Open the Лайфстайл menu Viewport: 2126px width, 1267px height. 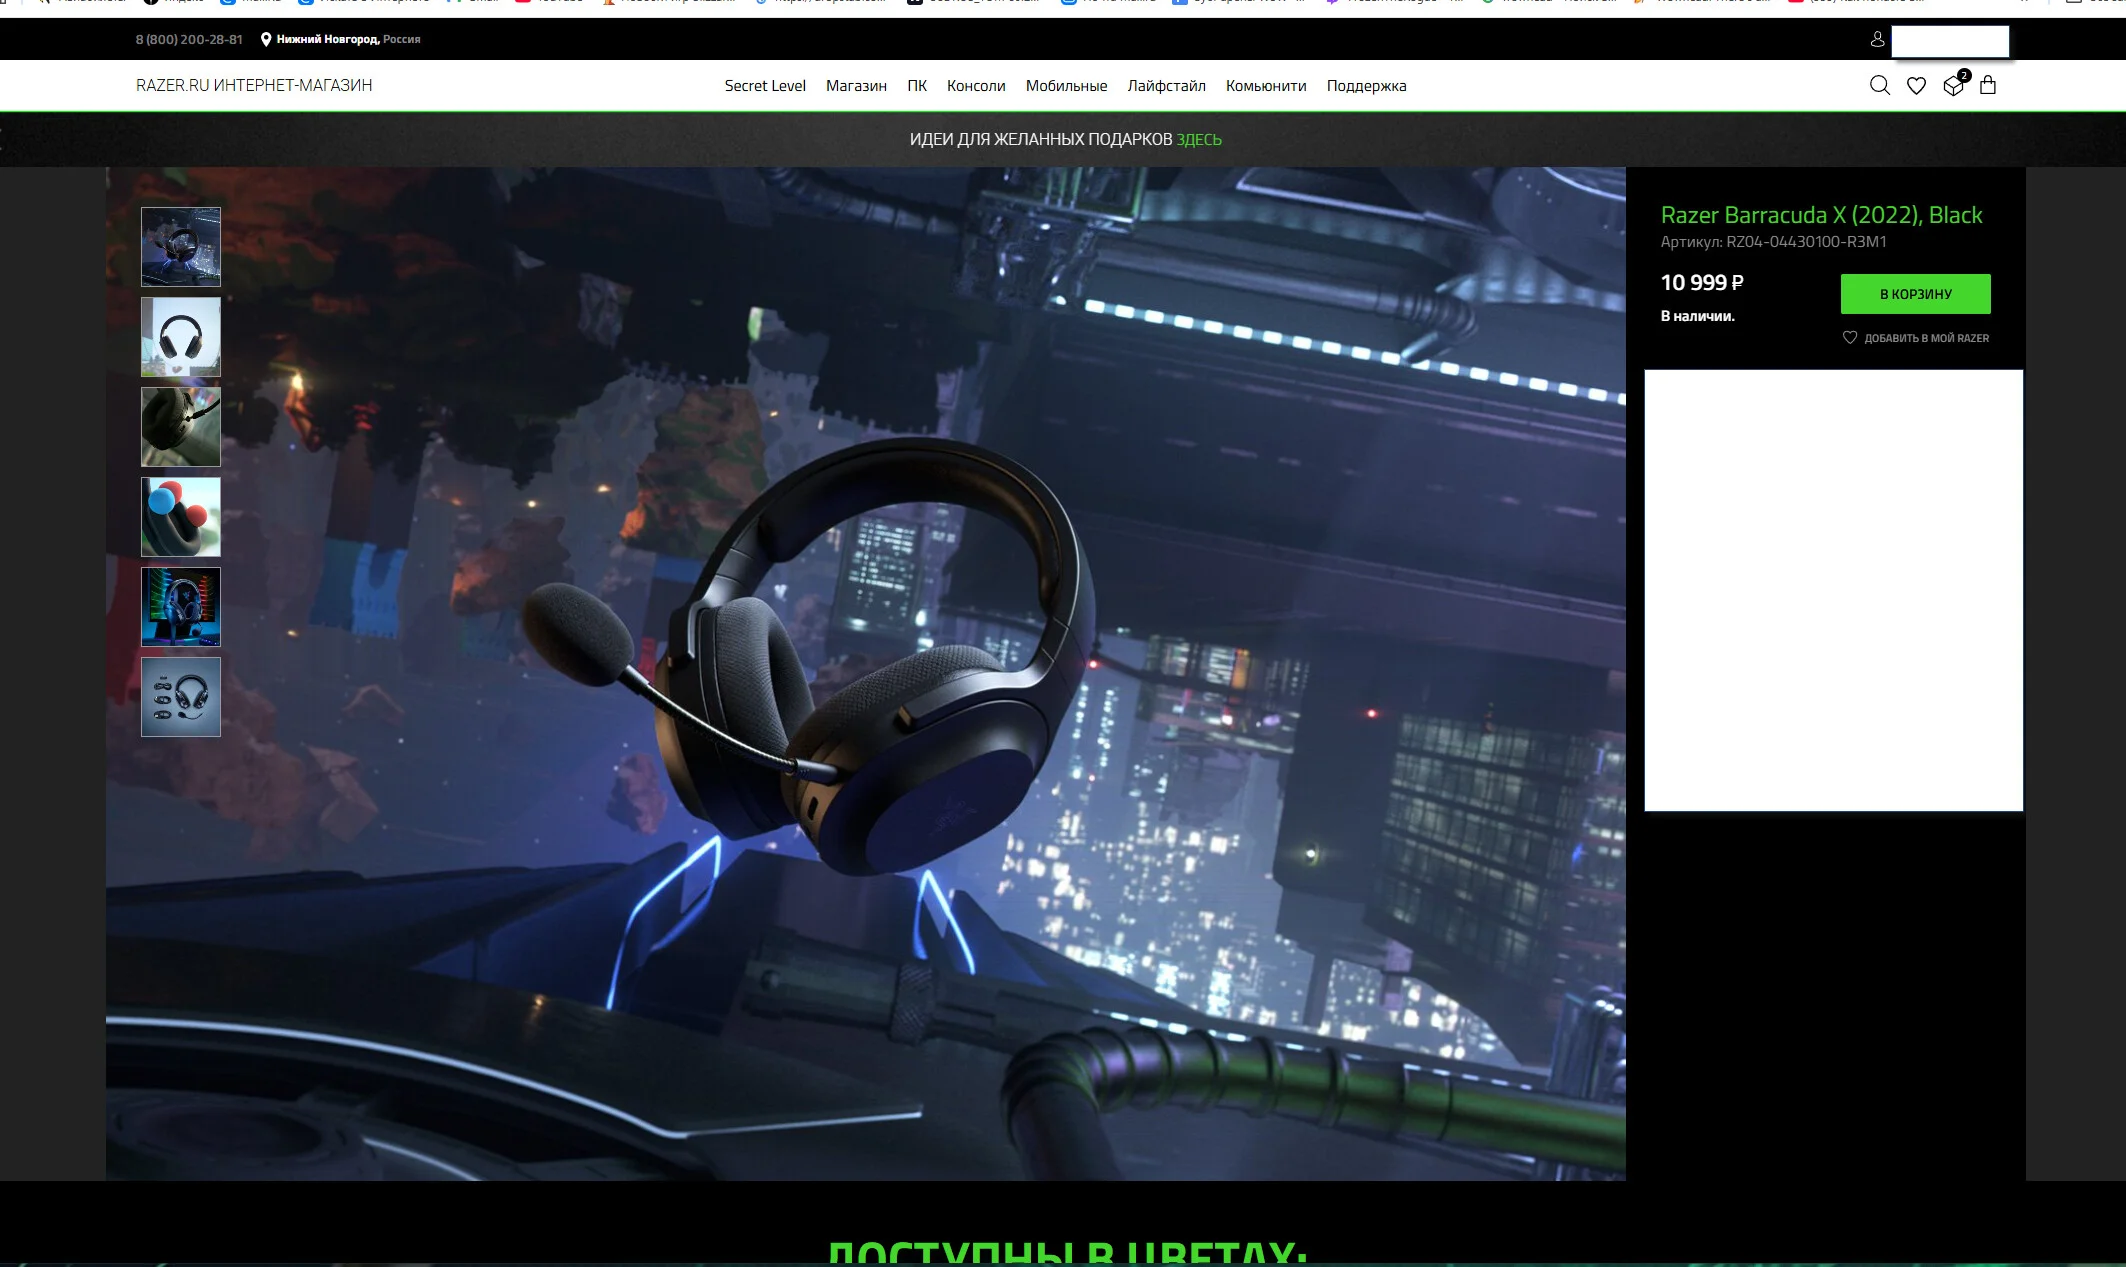(x=1166, y=86)
